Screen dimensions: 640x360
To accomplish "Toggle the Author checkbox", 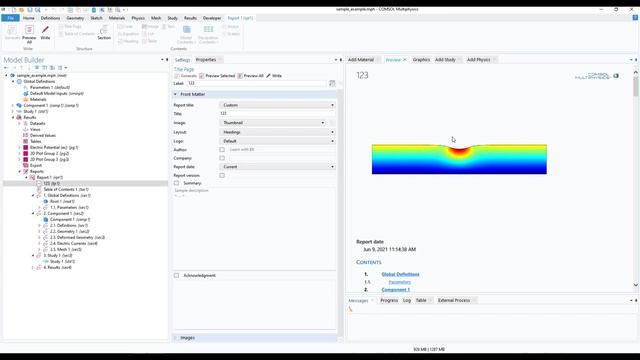I will (222, 150).
